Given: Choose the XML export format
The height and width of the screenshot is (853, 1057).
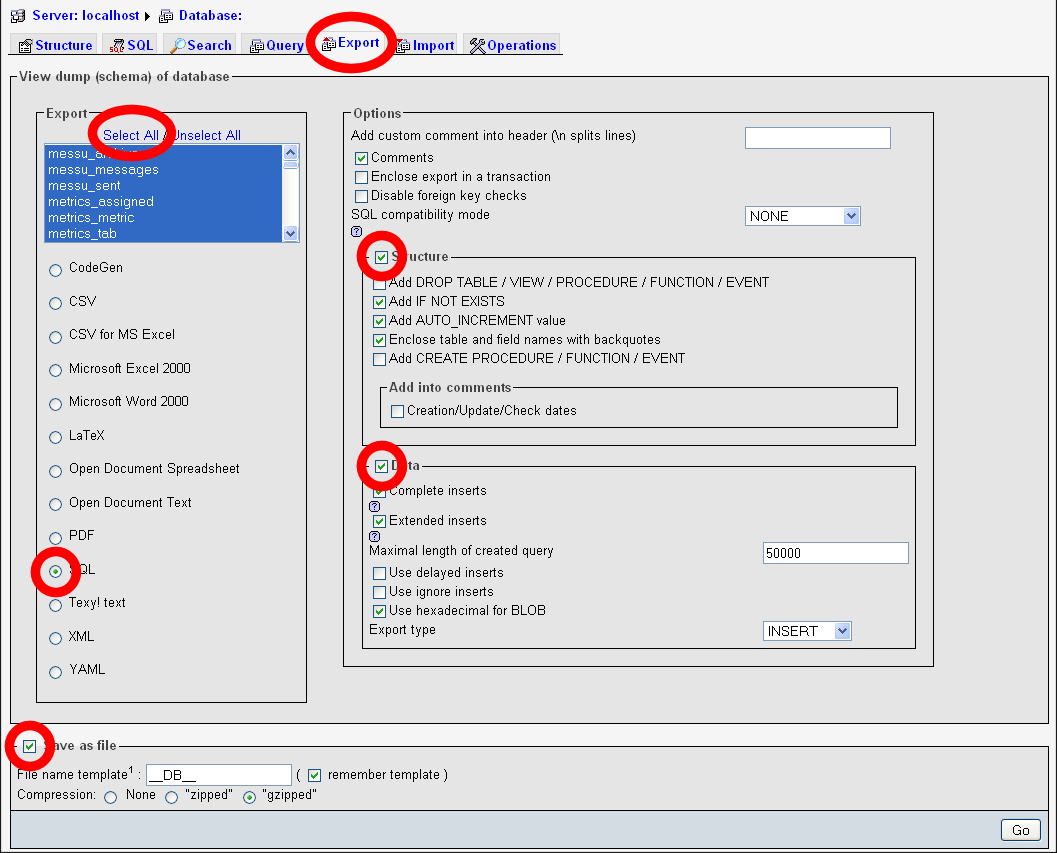Looking at the screenshot, I should 55,639.
